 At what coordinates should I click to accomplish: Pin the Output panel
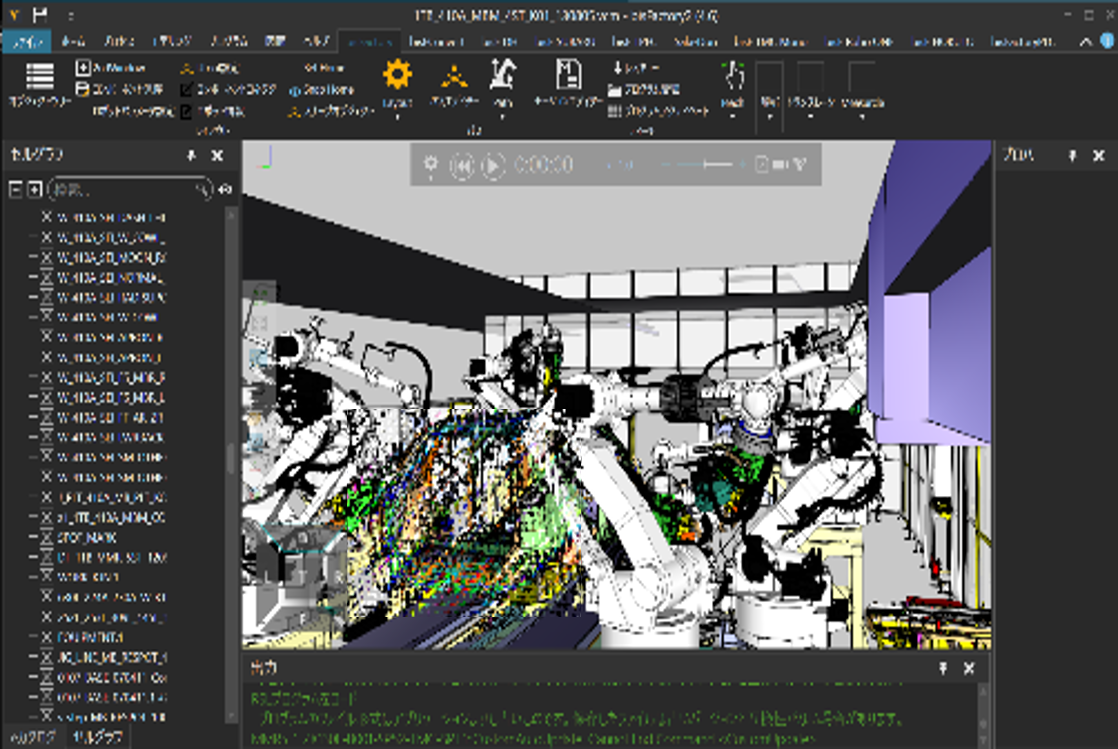pyautogui.click(x=942, y=668)
